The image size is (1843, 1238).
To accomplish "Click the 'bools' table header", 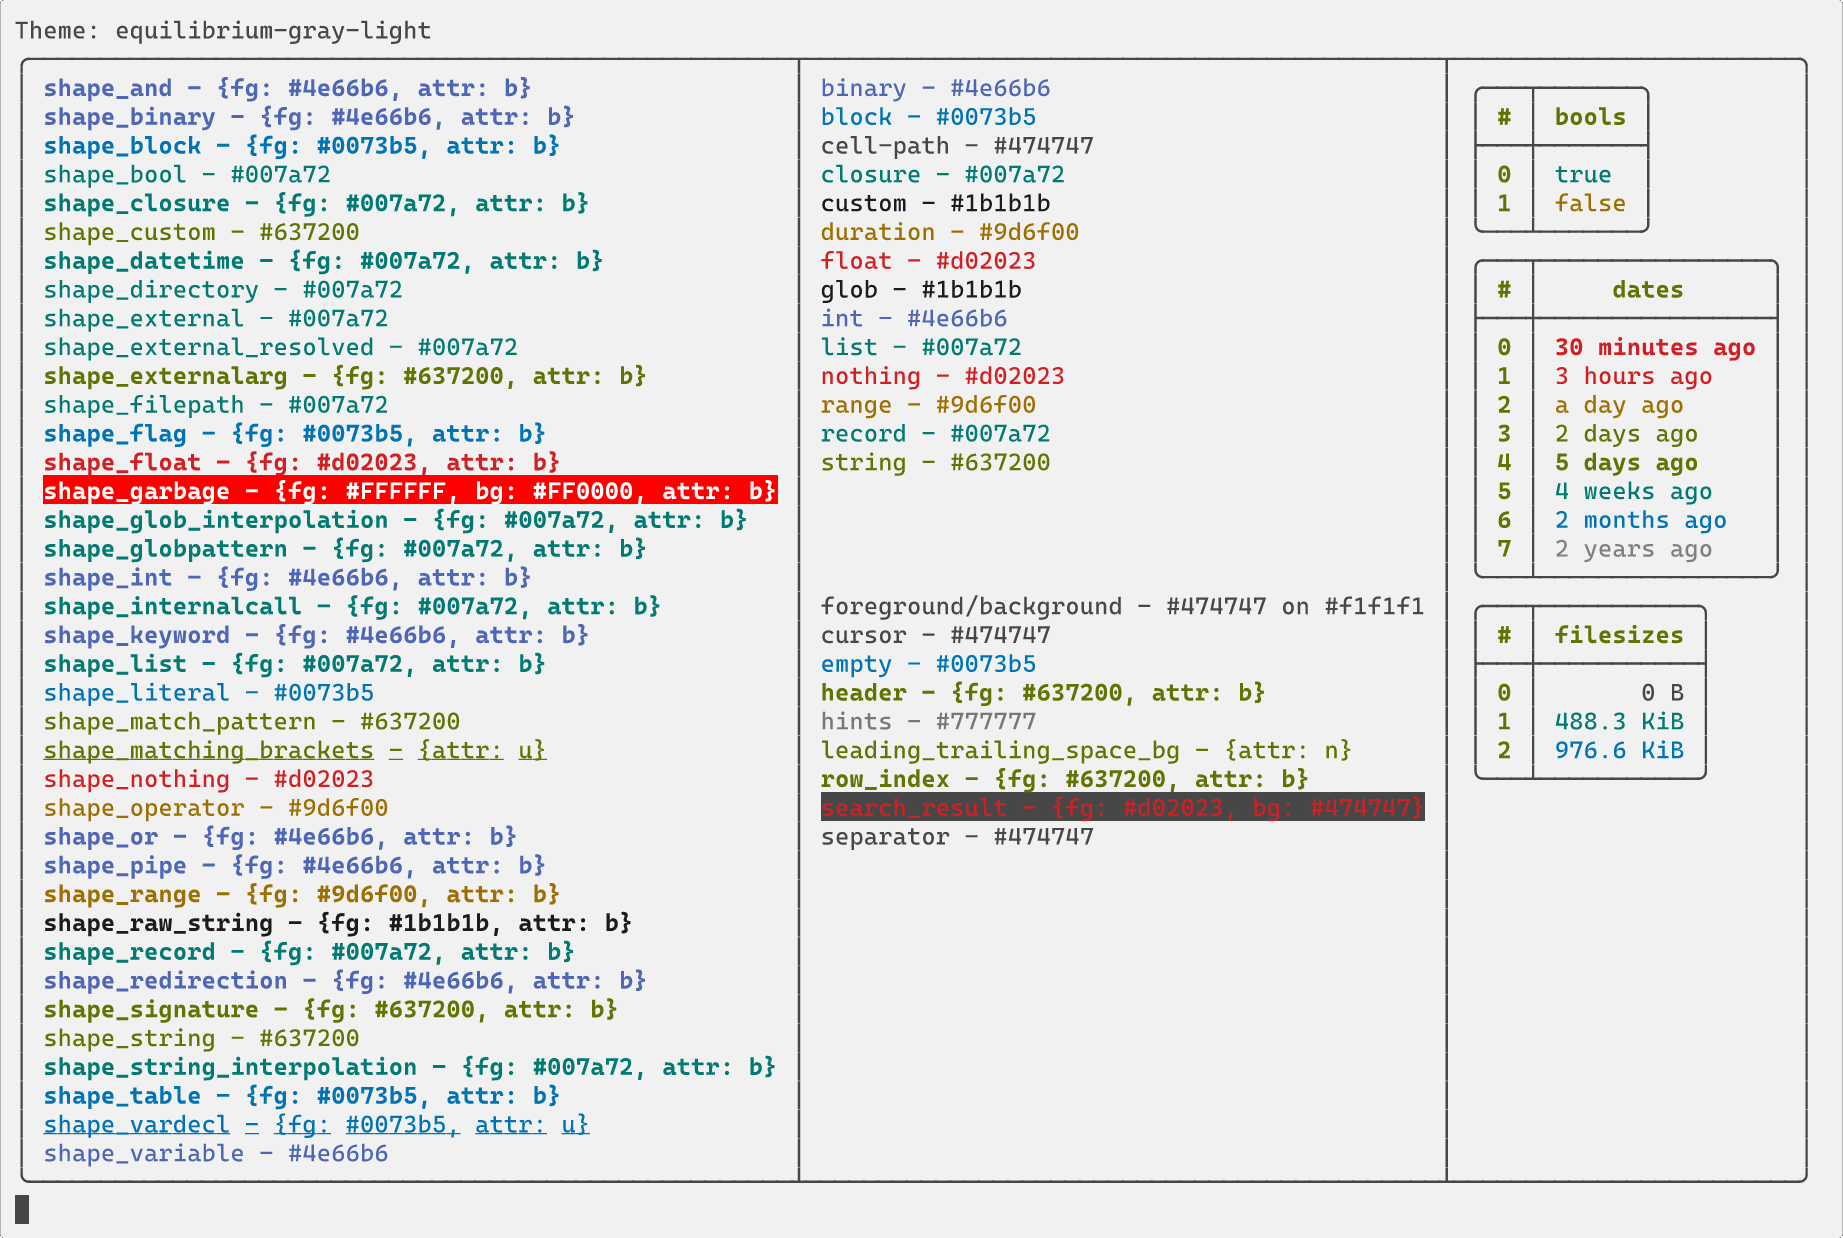I will point(1590,117).
